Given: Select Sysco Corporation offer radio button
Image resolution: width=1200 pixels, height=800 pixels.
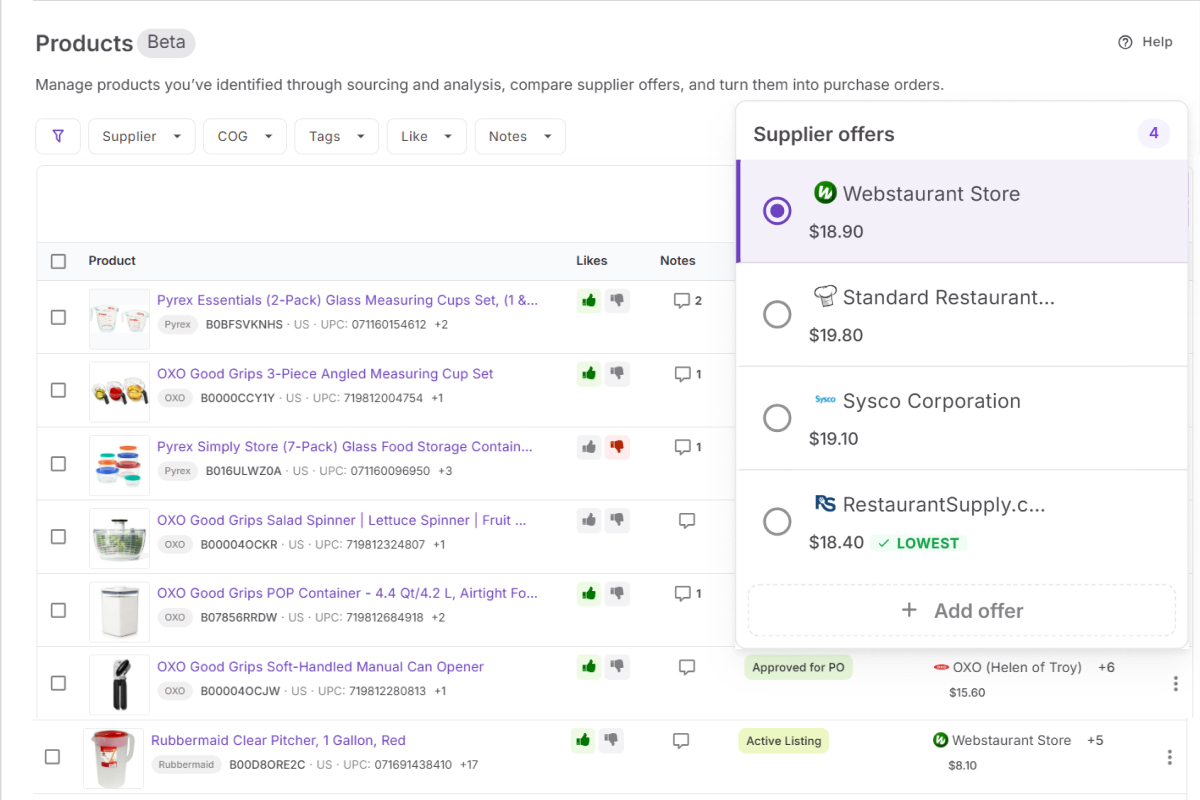Looking at the screenshot, I should 777,418.
